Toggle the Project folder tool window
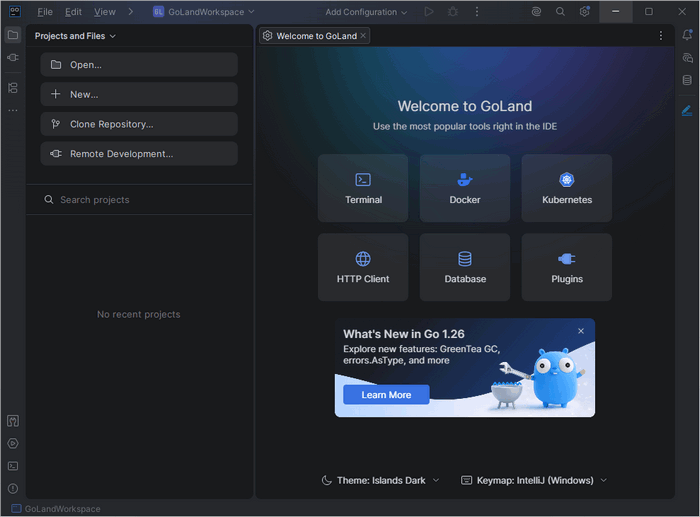The image size is (700, 517). (x=13, y=35)
